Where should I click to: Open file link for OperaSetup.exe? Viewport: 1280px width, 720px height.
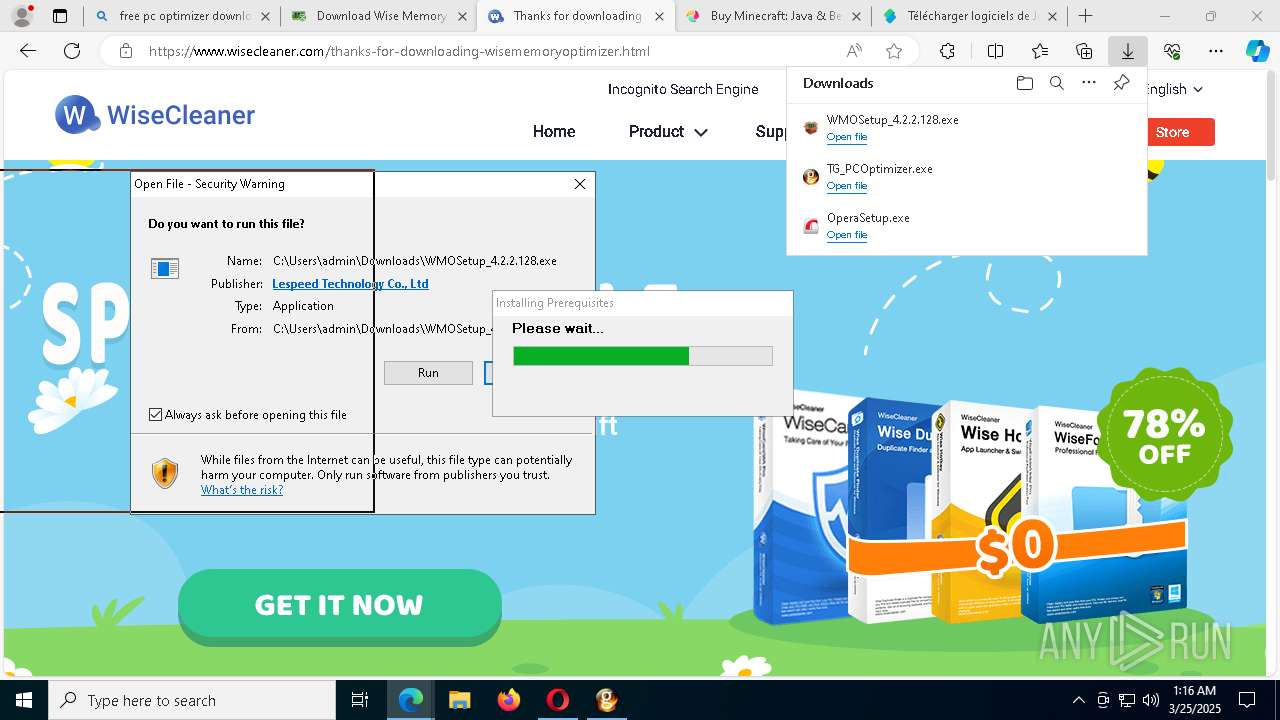pyautogui.click(x=846, y=235)
